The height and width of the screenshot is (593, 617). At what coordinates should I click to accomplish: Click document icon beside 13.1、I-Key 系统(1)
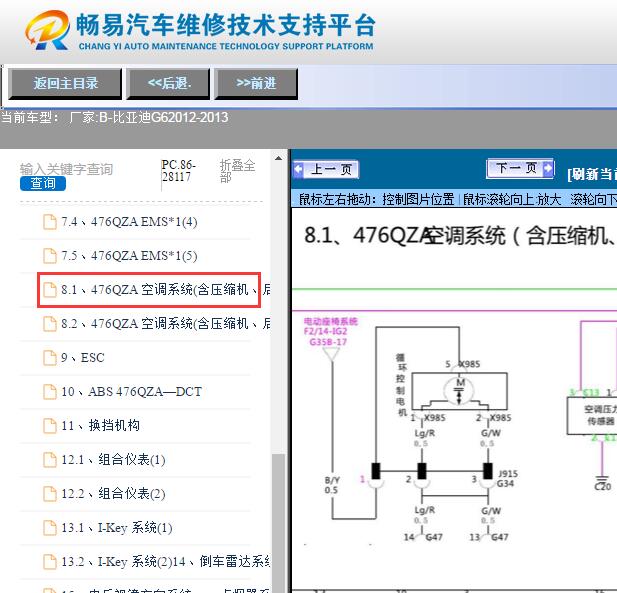coord(50,528)
